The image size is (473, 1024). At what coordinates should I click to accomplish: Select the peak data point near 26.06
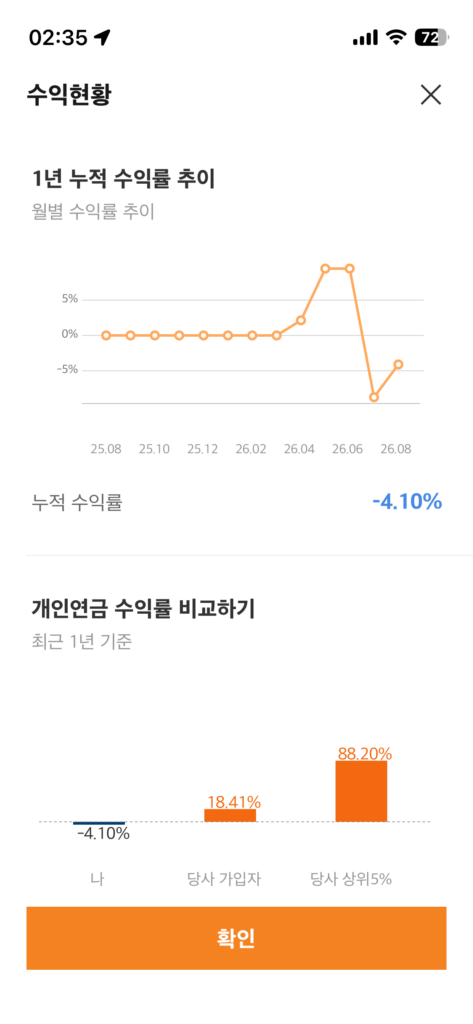(x=350, y=268)
